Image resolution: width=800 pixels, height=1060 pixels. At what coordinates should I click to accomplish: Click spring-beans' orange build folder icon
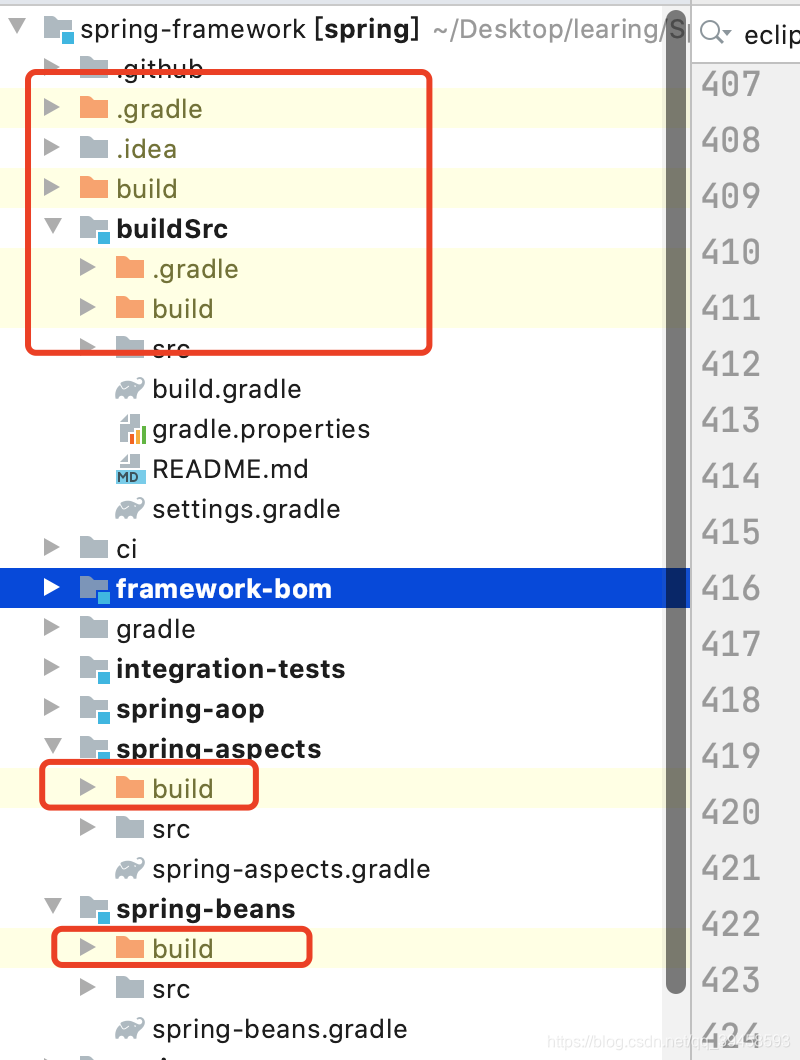(x=130, y=947)
